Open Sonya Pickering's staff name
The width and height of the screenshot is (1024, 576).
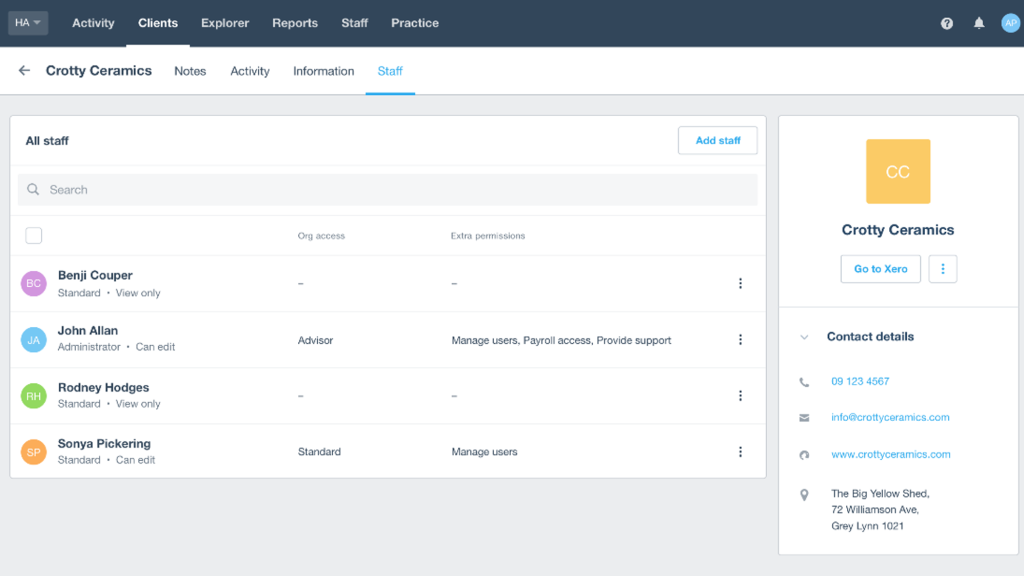click(x=104, y=443)
